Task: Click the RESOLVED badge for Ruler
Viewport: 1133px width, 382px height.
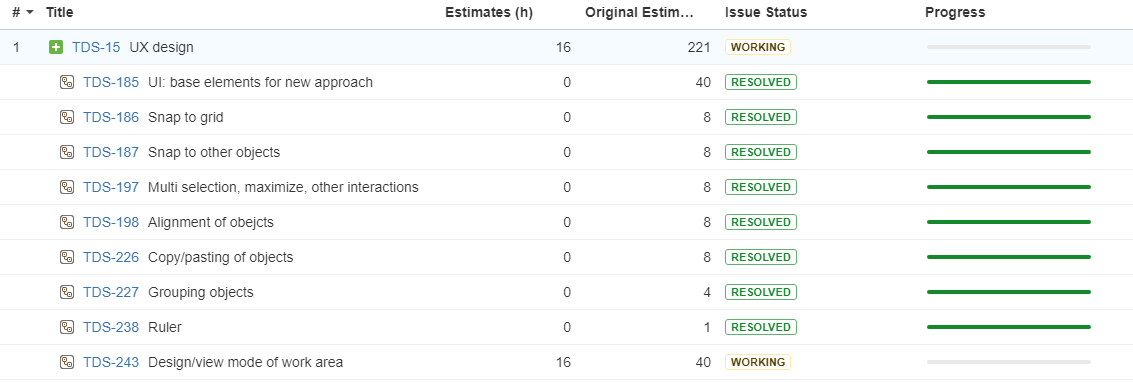Action: coord(761,327)
